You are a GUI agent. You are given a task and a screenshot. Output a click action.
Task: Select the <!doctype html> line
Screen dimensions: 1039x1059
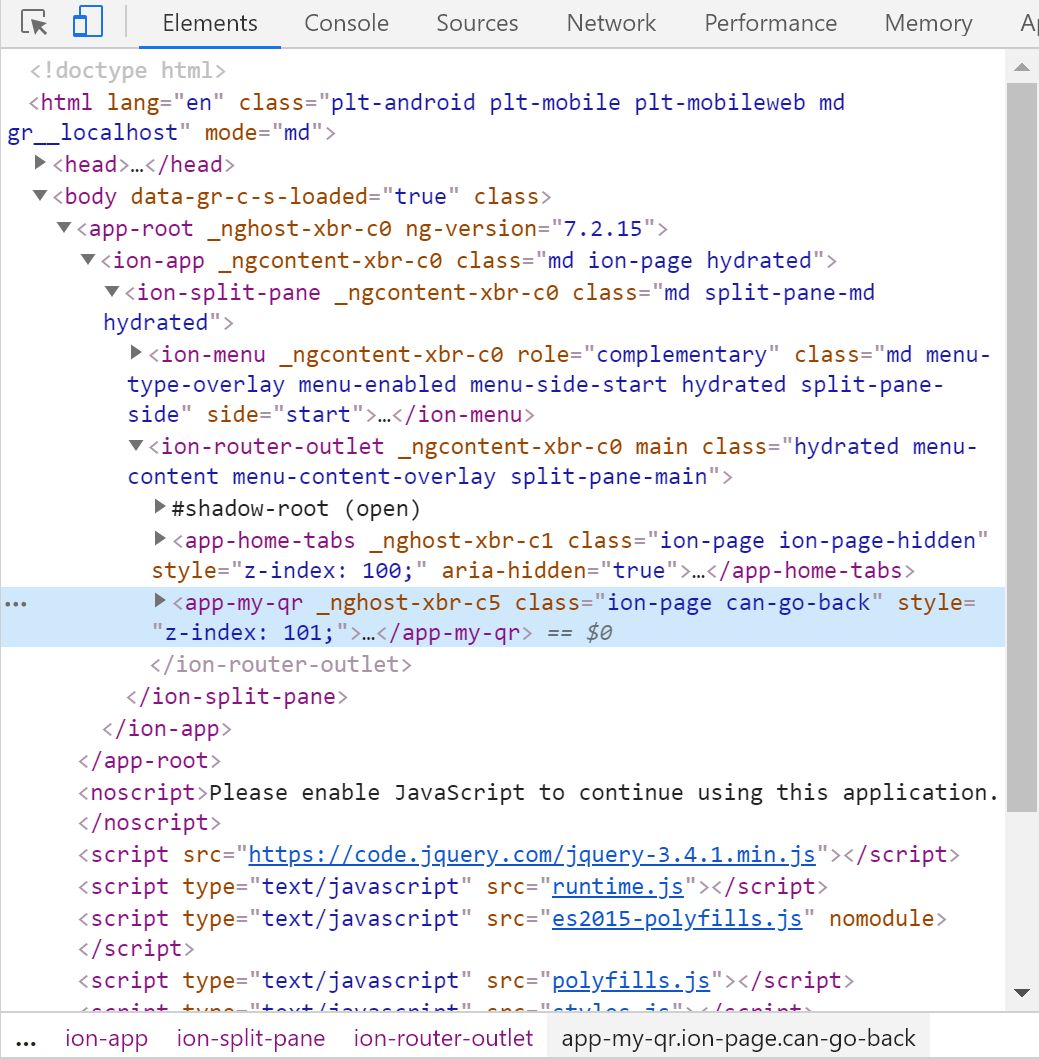127,70
